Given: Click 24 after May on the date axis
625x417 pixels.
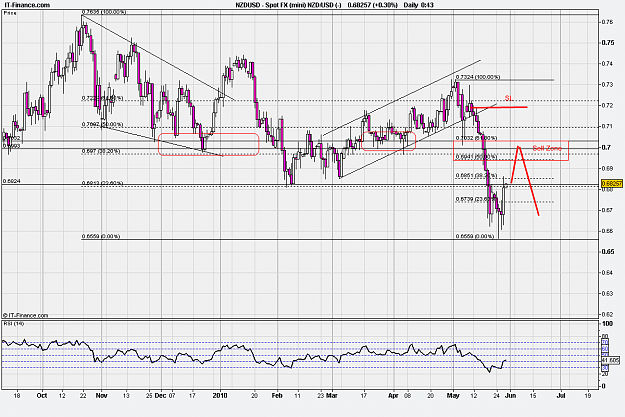Looking at the screenshot, I should pyautogui.click(x=497, y=395).
